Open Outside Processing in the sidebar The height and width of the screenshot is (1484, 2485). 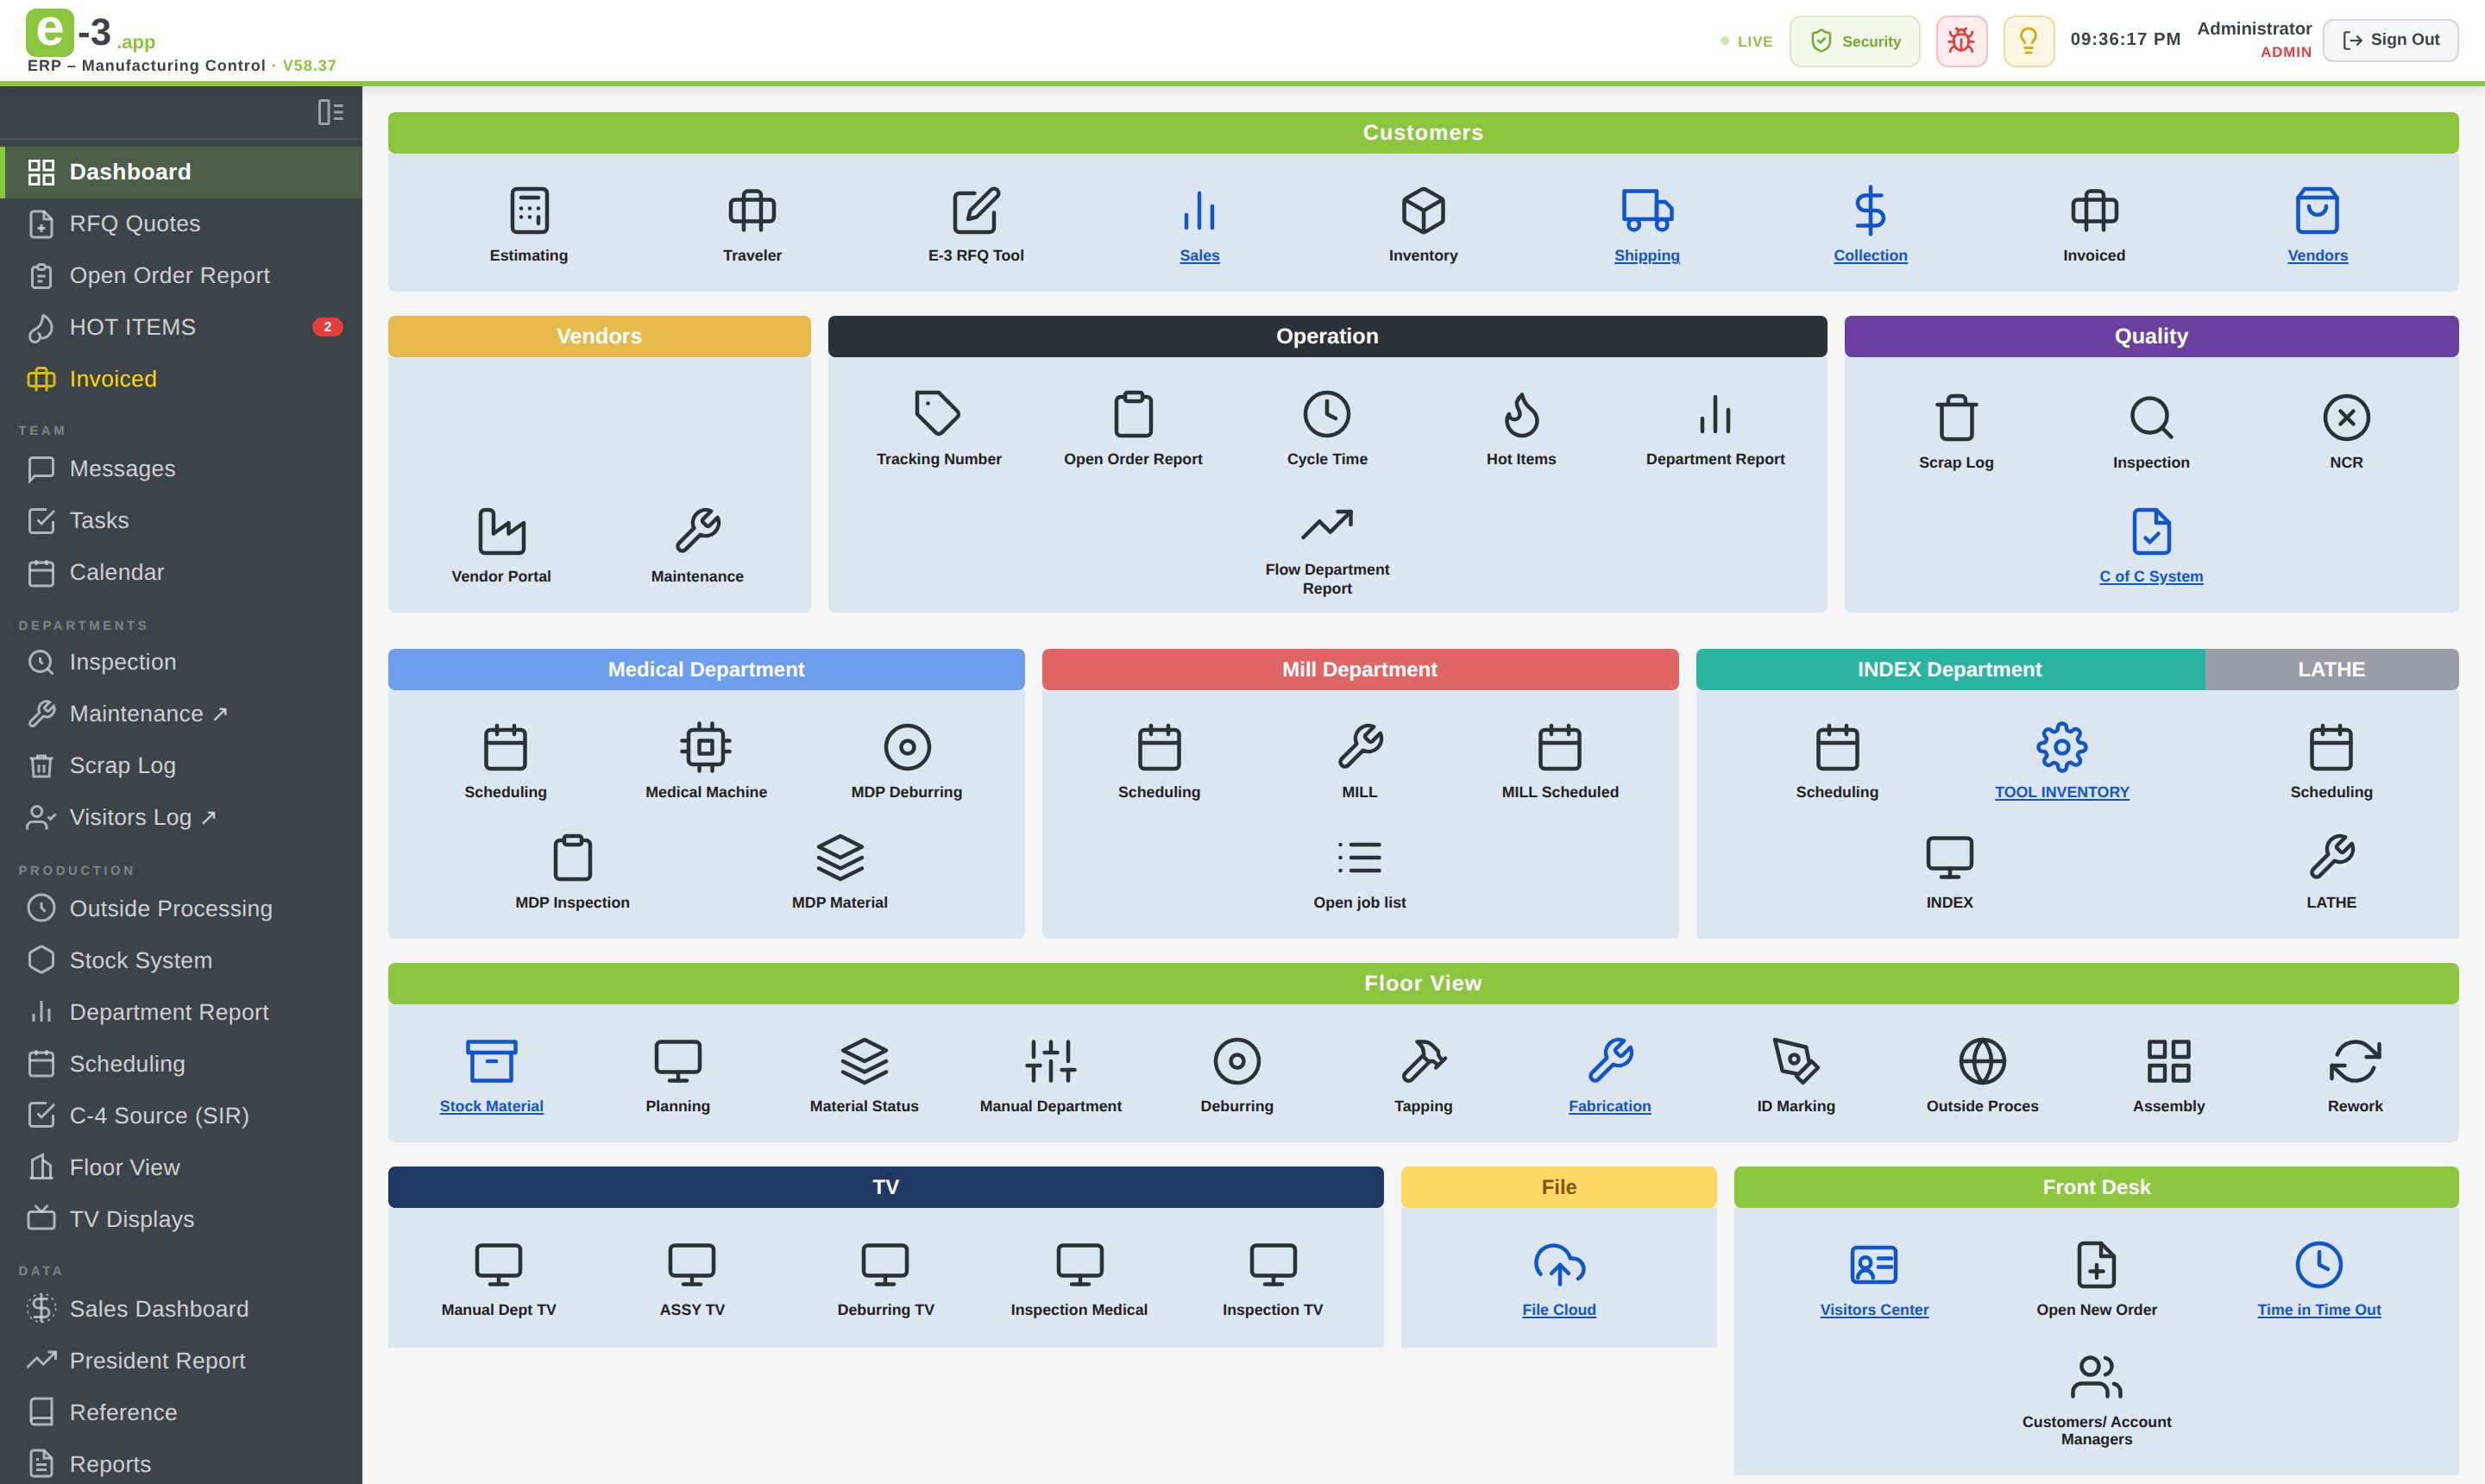[181, 909]
